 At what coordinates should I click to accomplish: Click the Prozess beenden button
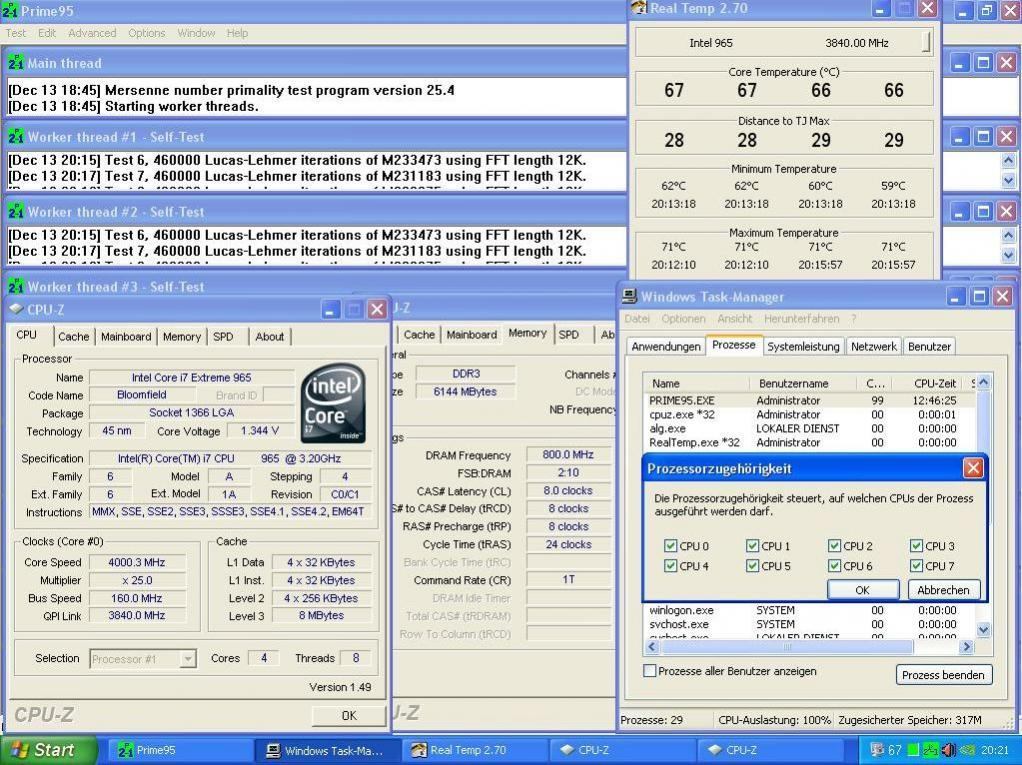(x=943, y=674)
